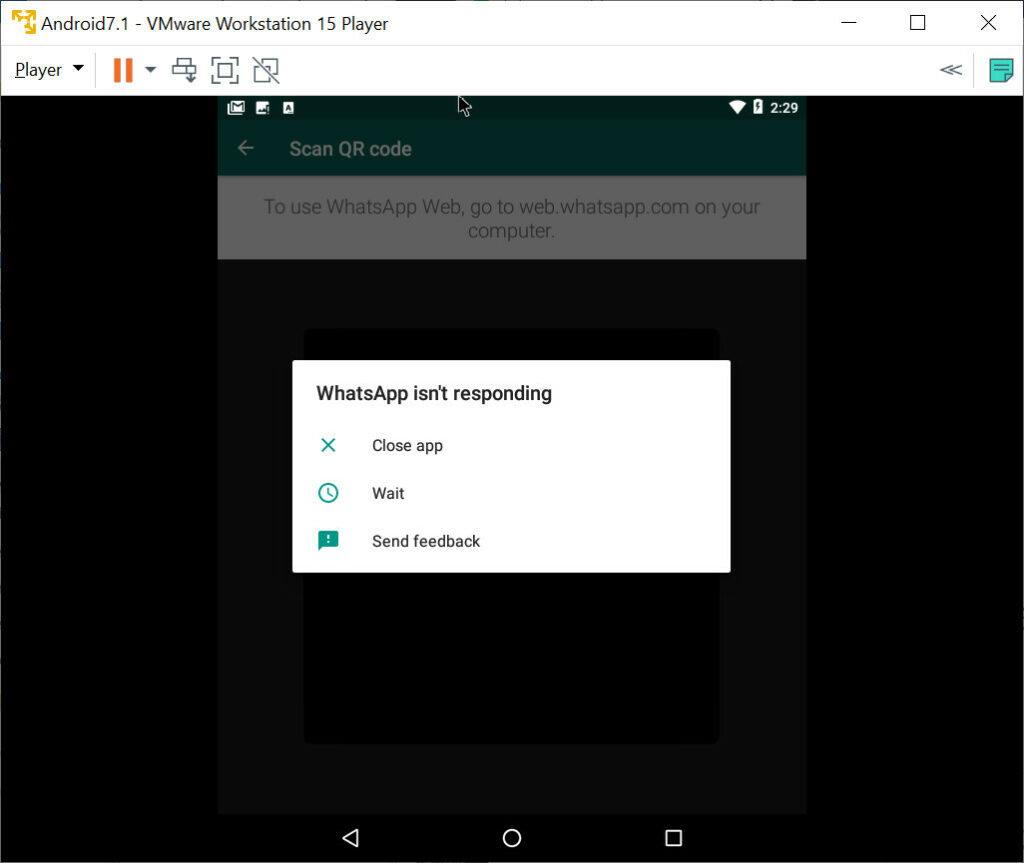
Task: Tap the battery charging icon
Action: pos(758,106)
